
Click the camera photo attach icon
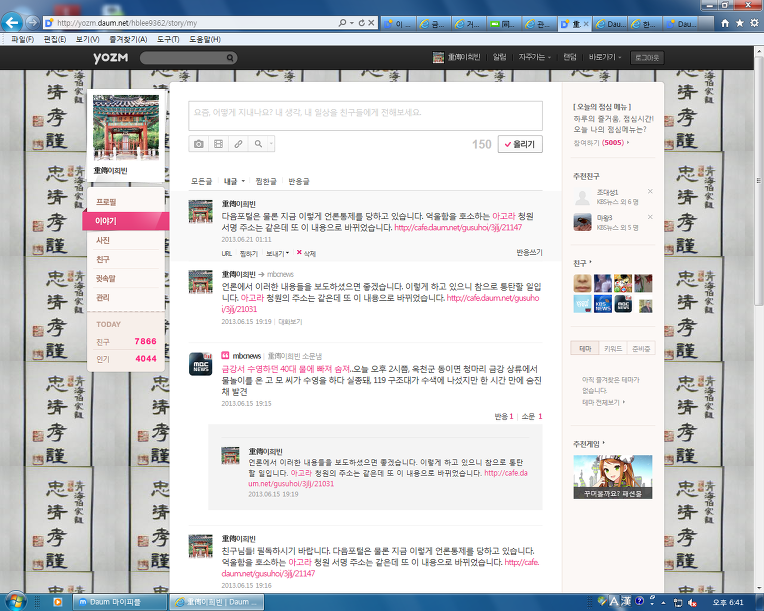tap(198, 144)
